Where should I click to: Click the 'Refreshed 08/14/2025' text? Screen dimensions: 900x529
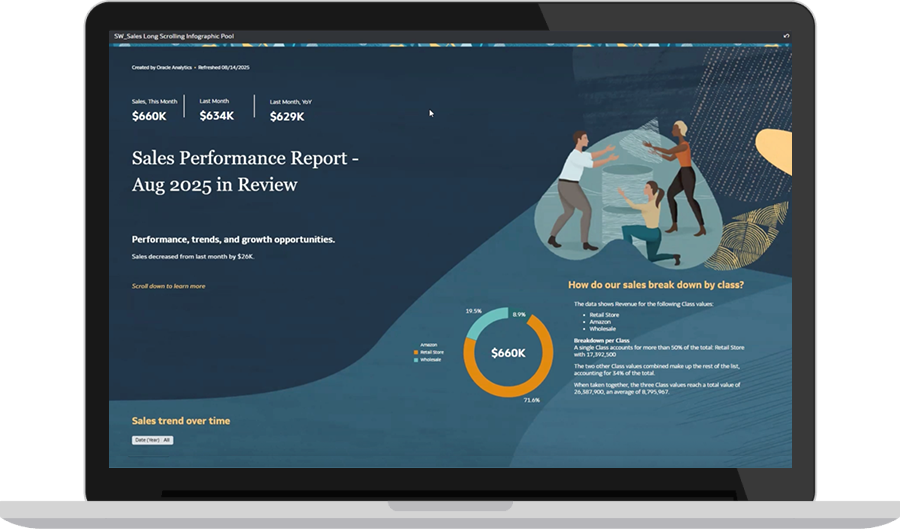(224, 67)
